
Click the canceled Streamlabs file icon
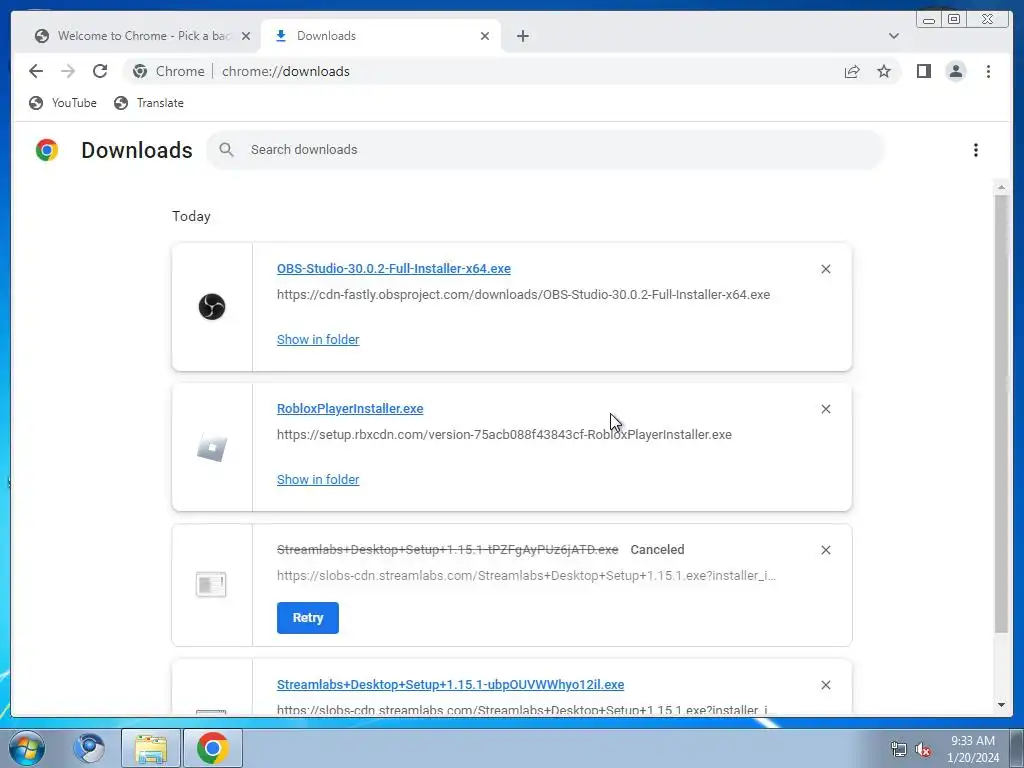click(211, 584)
